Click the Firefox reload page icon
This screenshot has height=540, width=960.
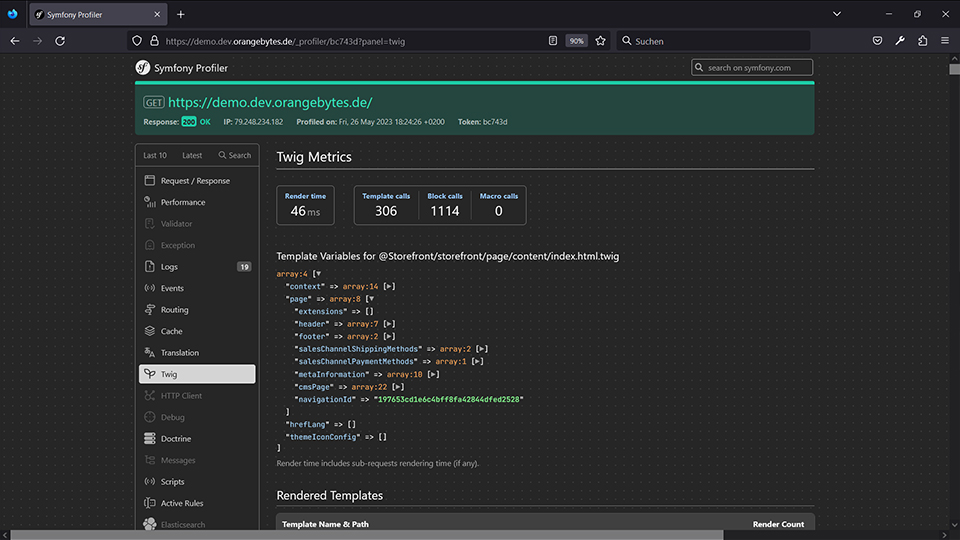click(60, 41)
